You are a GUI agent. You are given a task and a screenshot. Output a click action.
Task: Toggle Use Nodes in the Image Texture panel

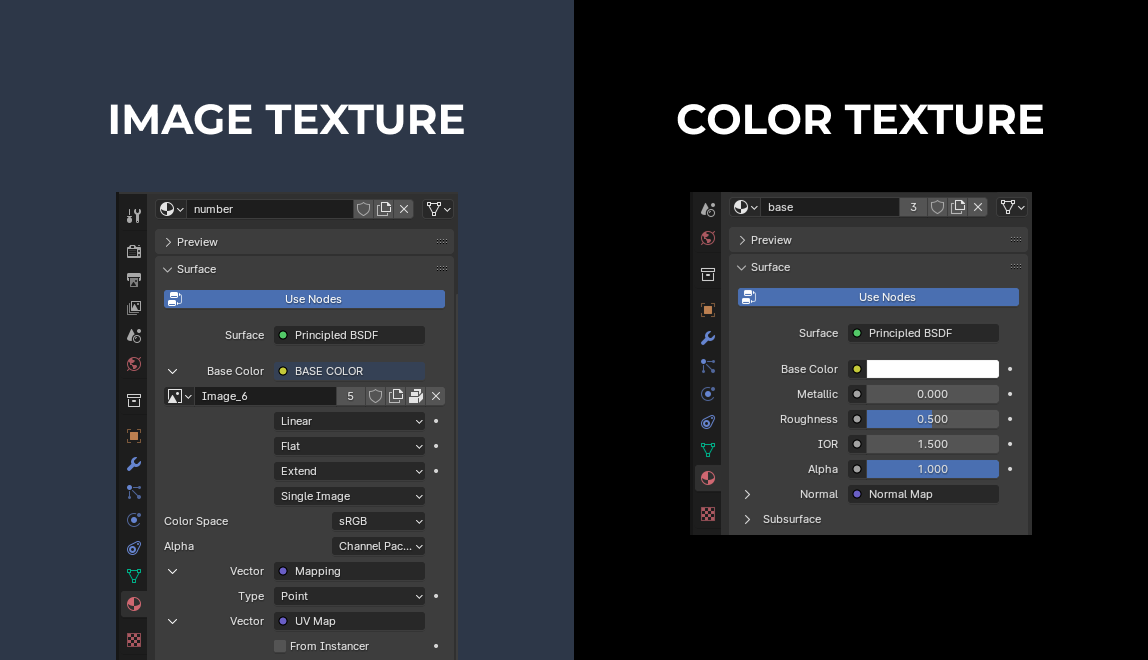[304, 299]
